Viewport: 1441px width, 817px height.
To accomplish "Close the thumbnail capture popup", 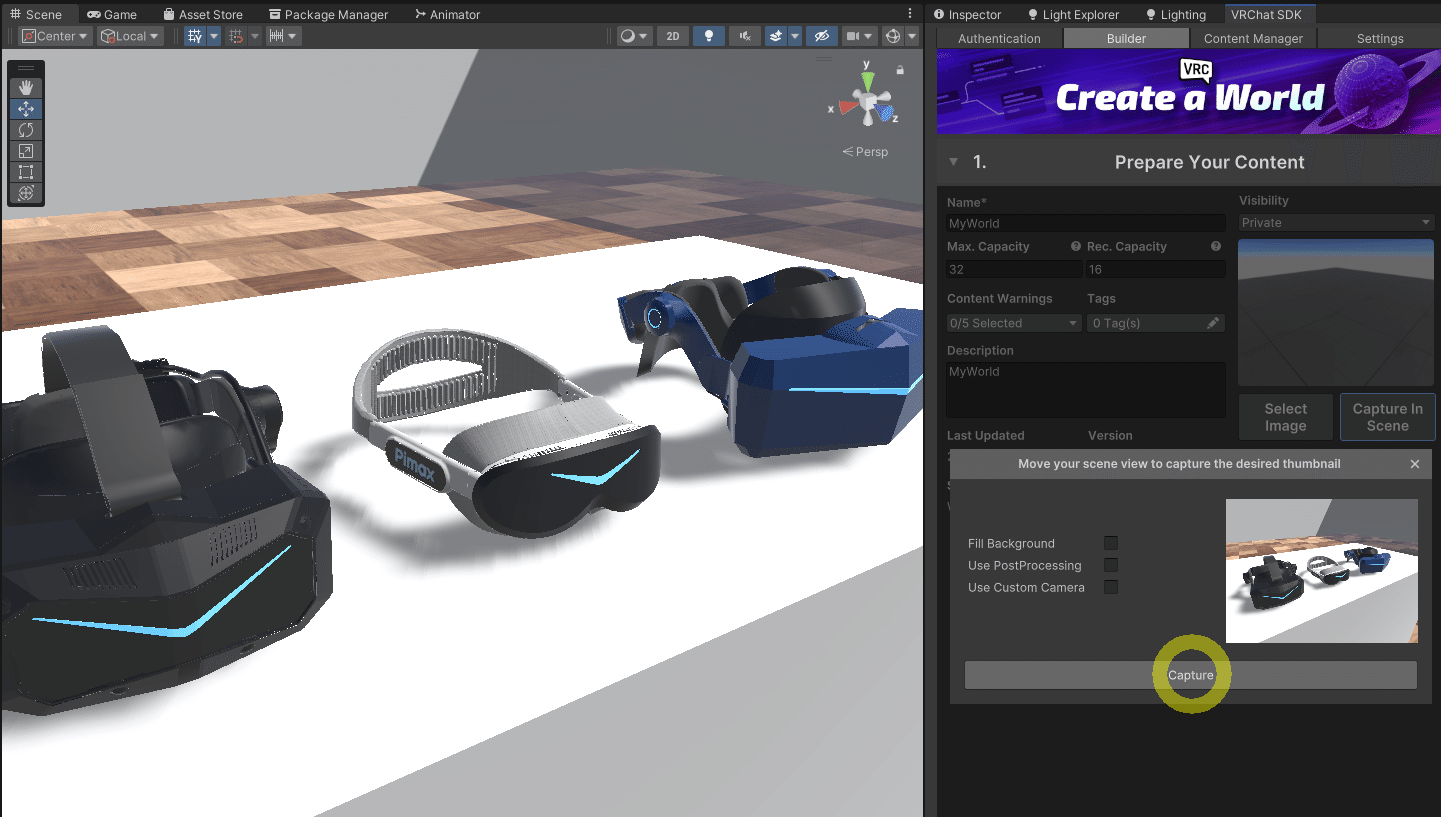I will click(x=1415, y=464).
